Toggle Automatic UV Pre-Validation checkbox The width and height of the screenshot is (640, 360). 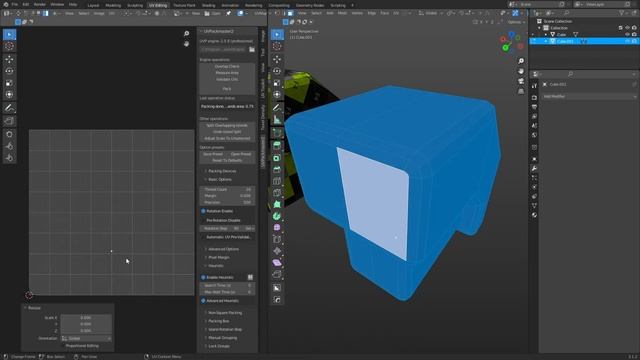203,237
